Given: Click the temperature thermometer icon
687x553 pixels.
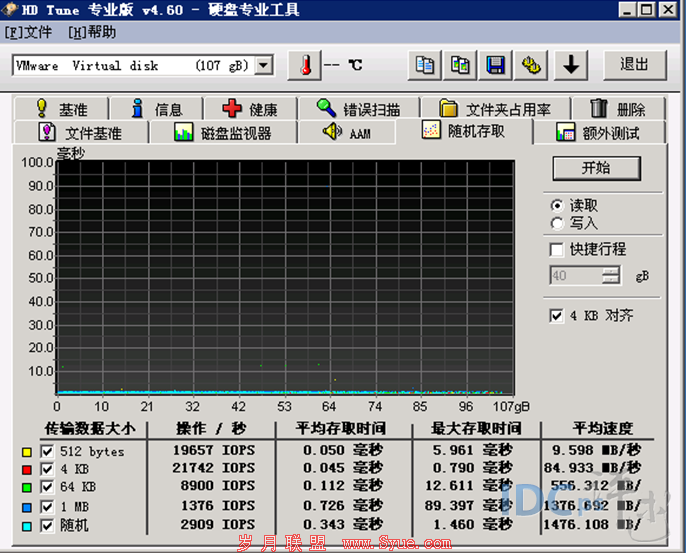Looking at the screenshot, I should [305, 65].
